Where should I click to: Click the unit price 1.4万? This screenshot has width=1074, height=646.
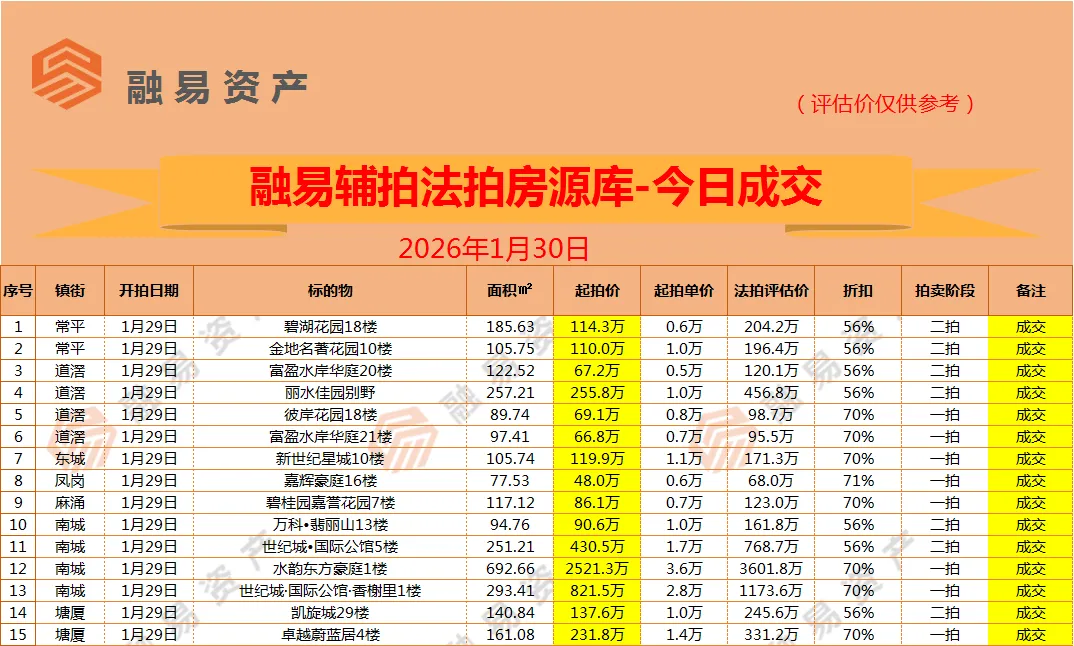pos(684,635)
